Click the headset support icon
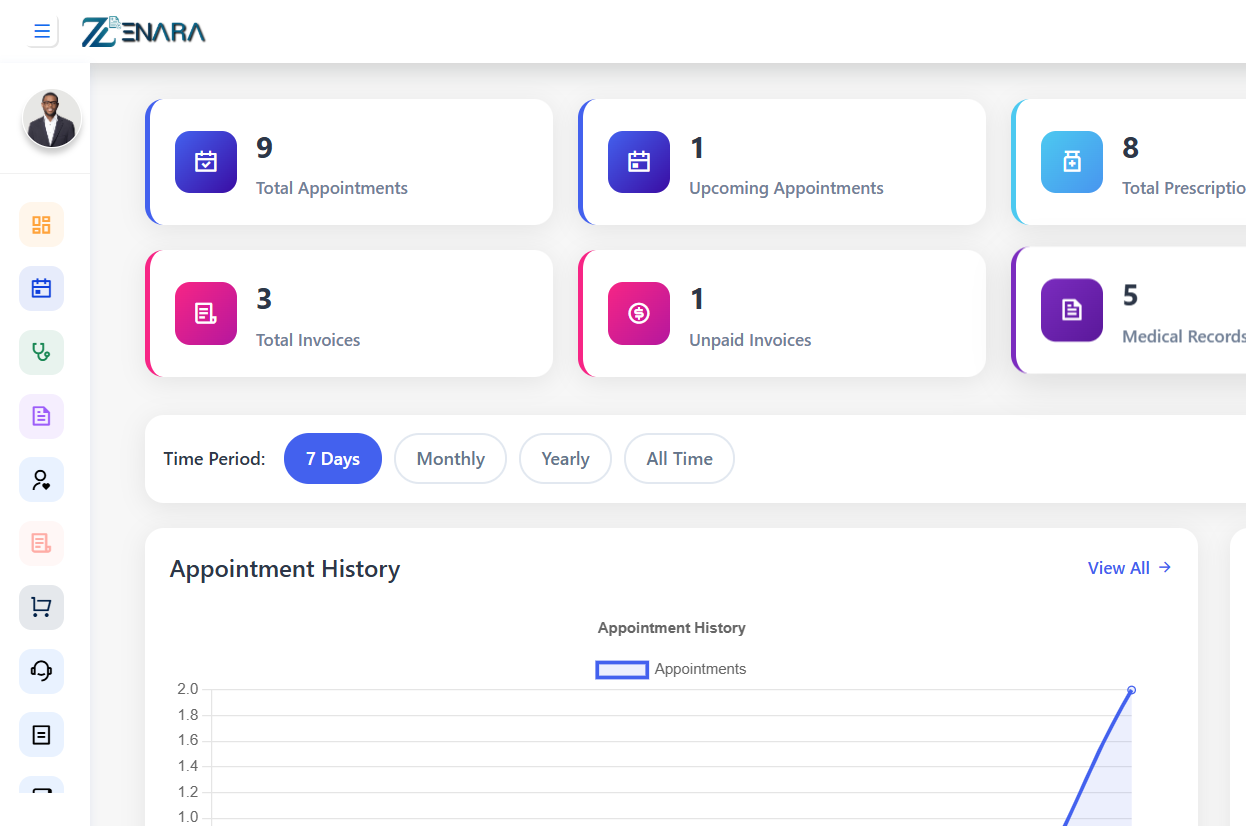Screen dimensions: 1246x826 tap(41, 671)
